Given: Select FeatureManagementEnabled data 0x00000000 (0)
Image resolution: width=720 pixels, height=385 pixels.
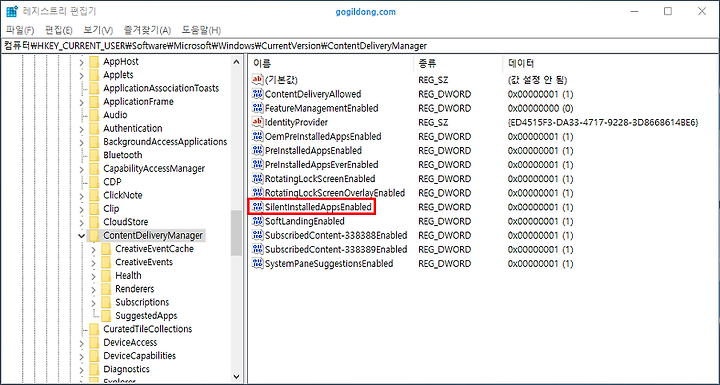Looking at the screenshot, I should [540, 108].
